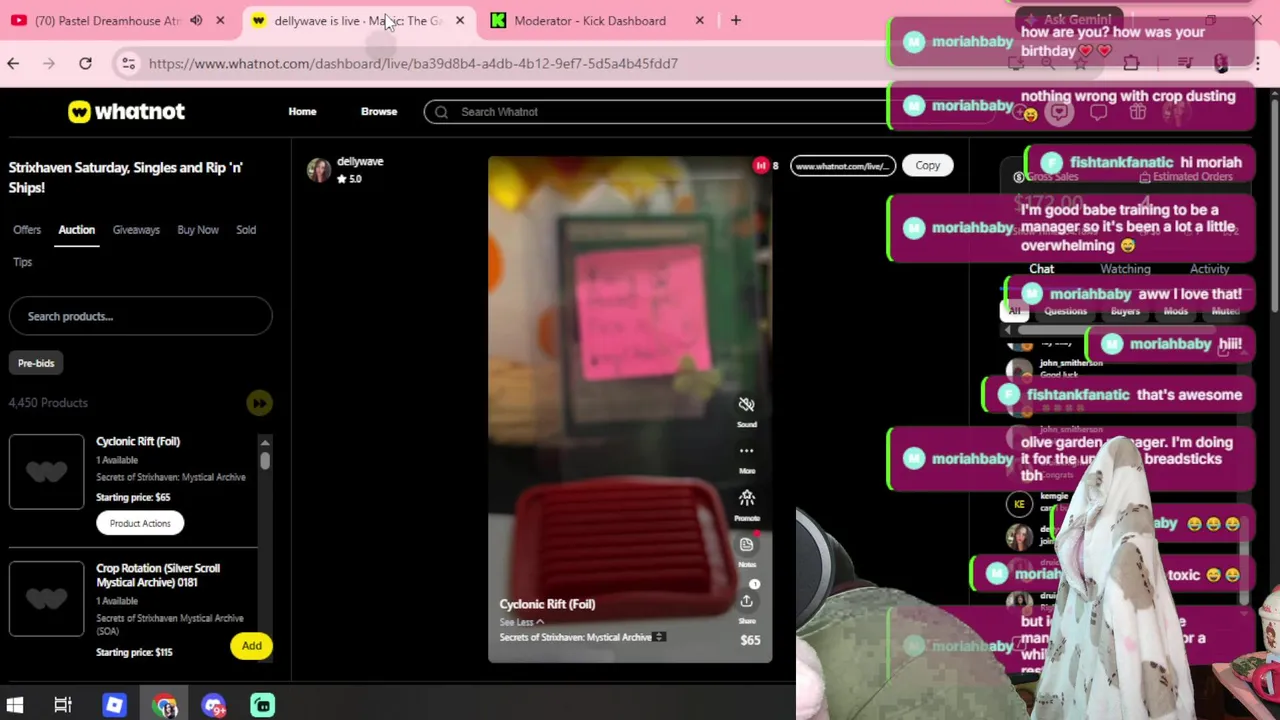
Task: Toggle the category arrows next to Mystical Archive
Action: coord(659,637)
